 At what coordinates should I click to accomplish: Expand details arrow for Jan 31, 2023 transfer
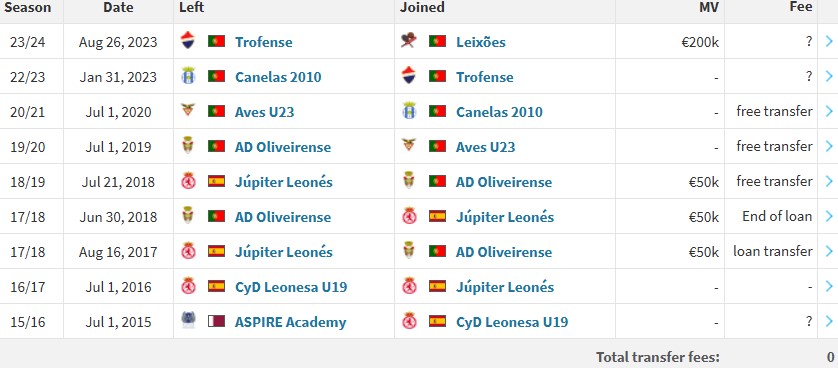tap(828, 76)
